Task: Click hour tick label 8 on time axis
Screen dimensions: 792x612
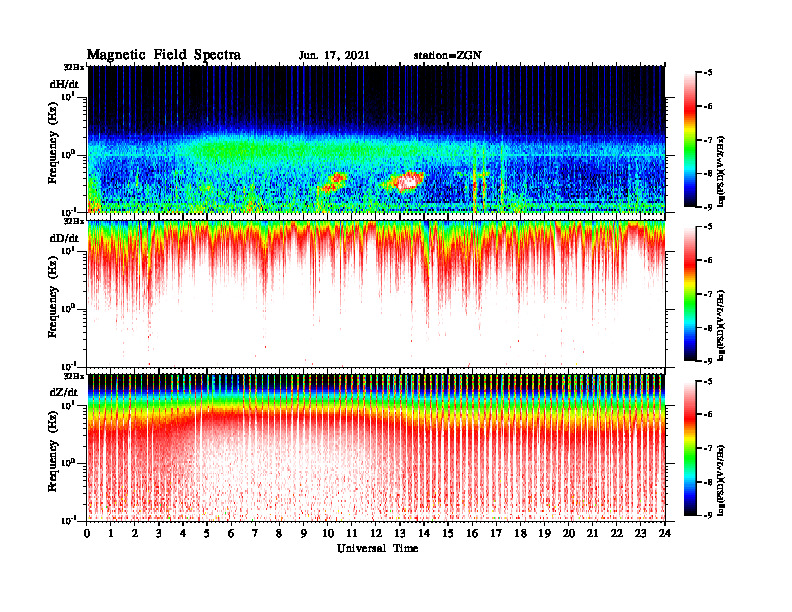Action: [x=279, y=534]
